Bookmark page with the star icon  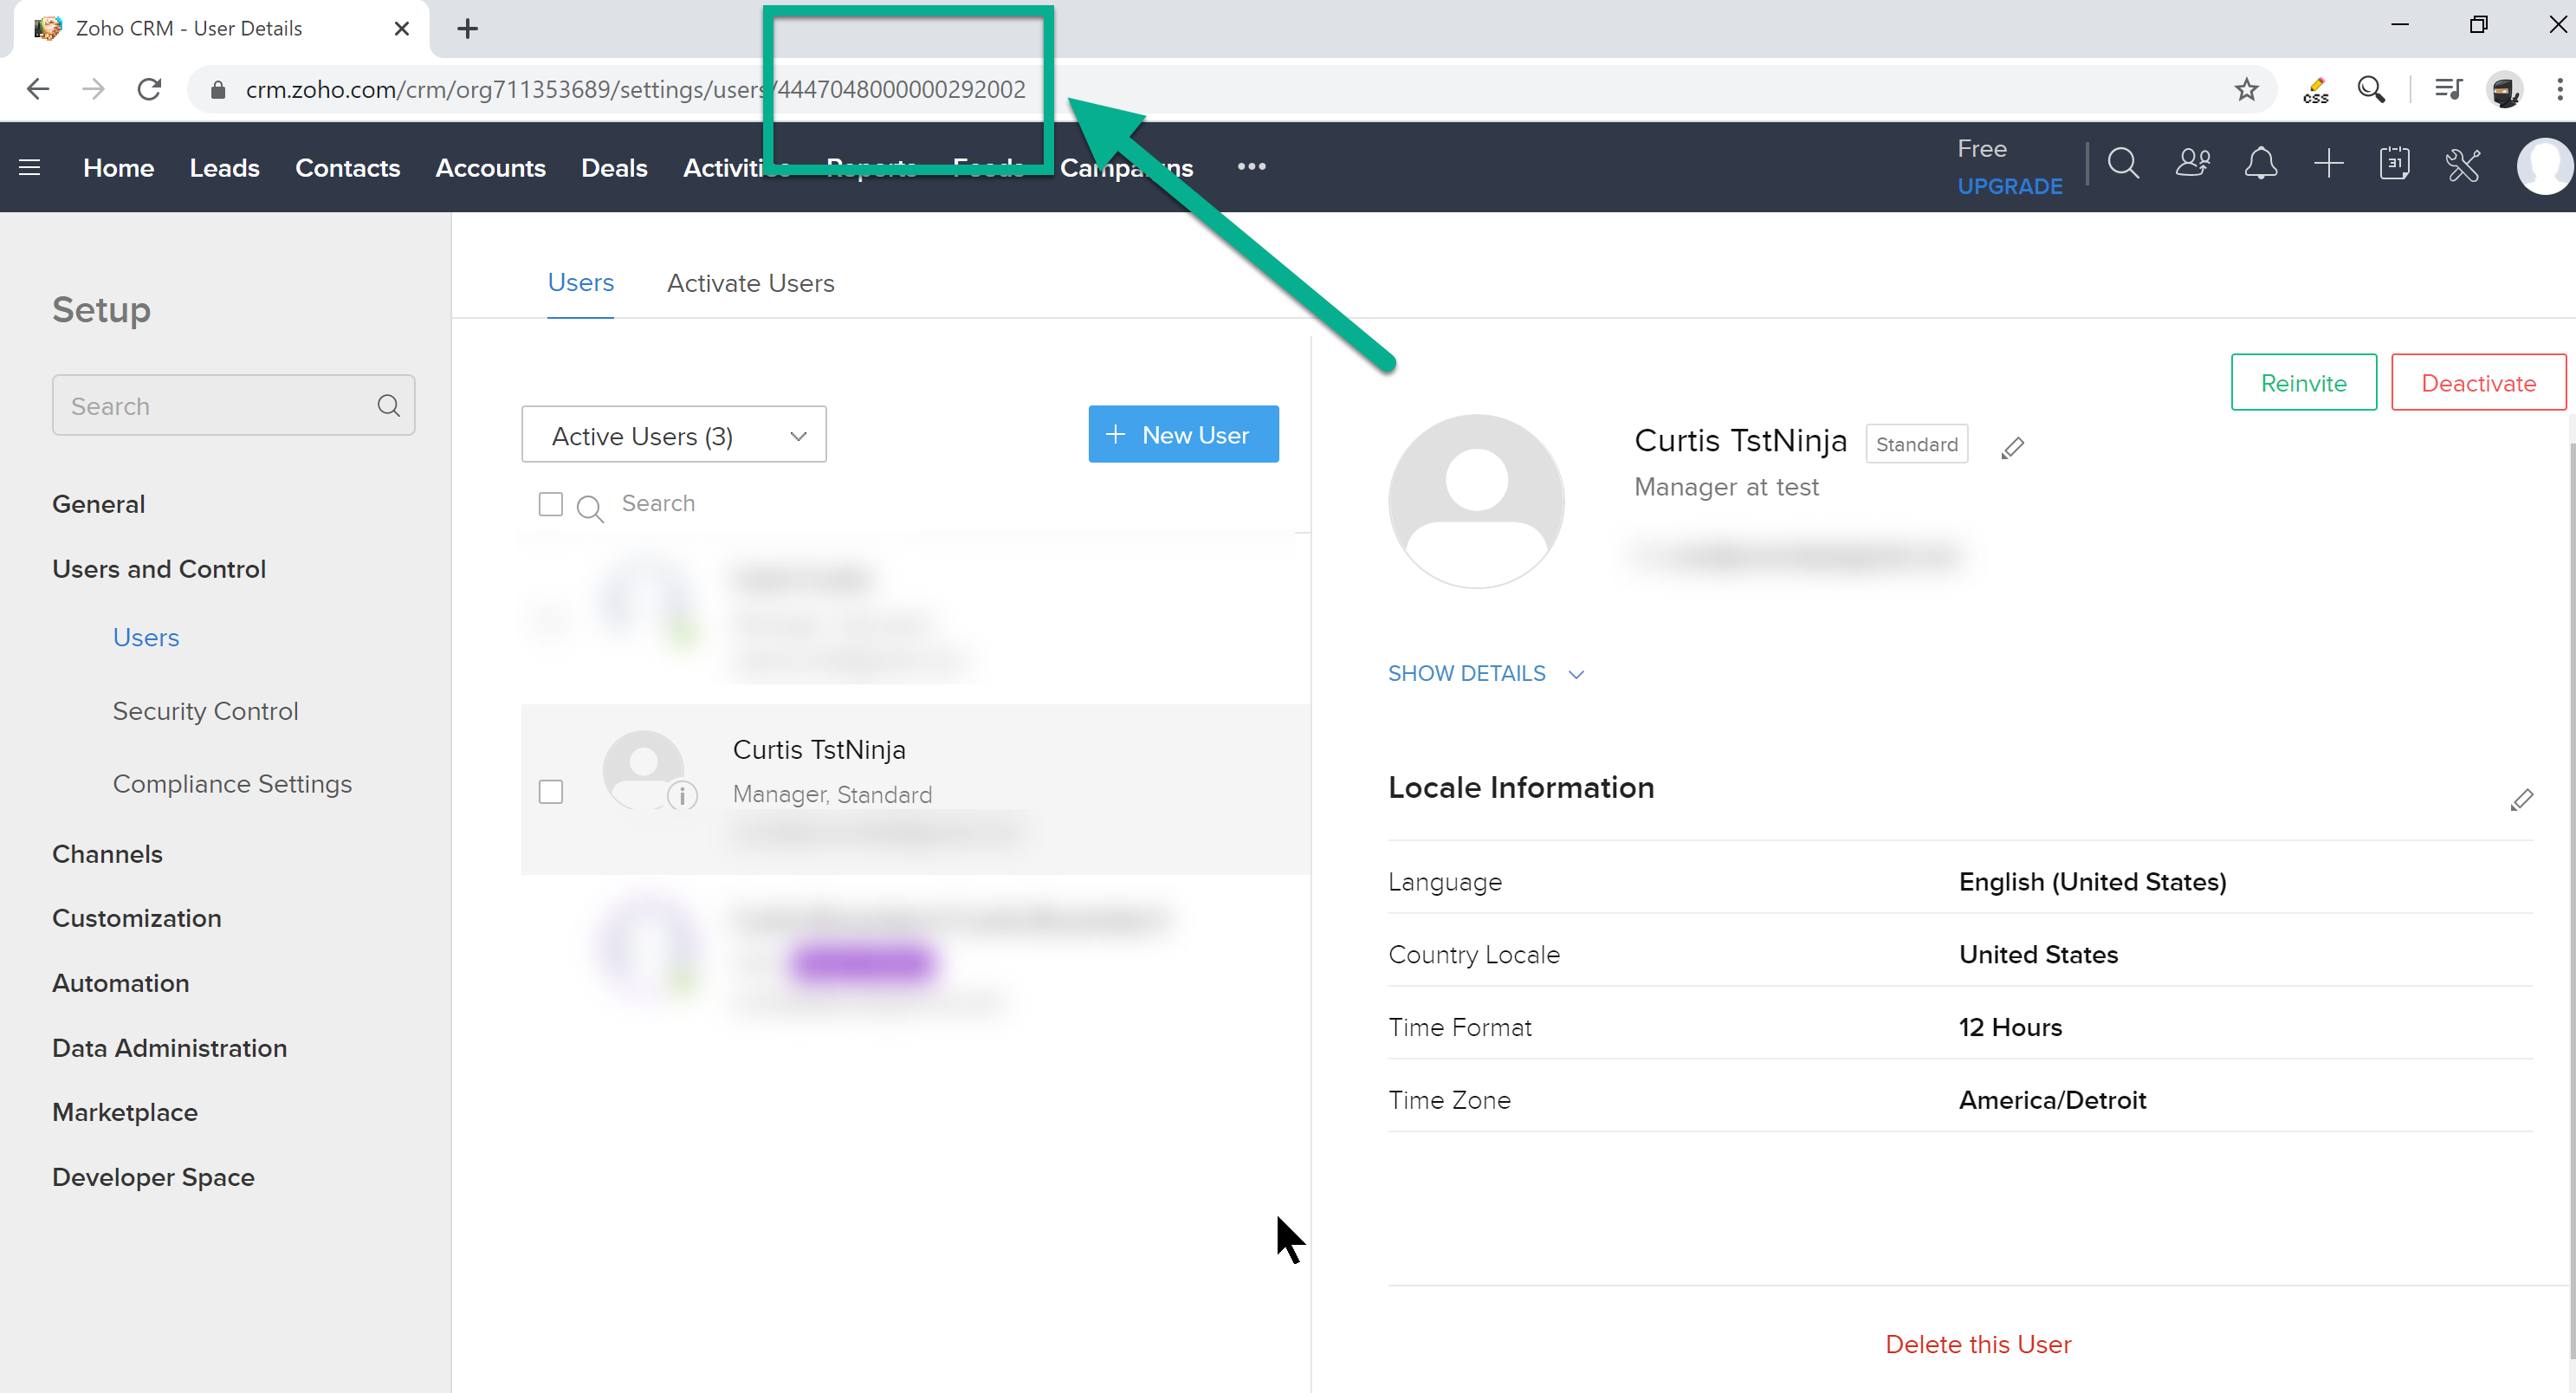click(x=2246, y=90)
